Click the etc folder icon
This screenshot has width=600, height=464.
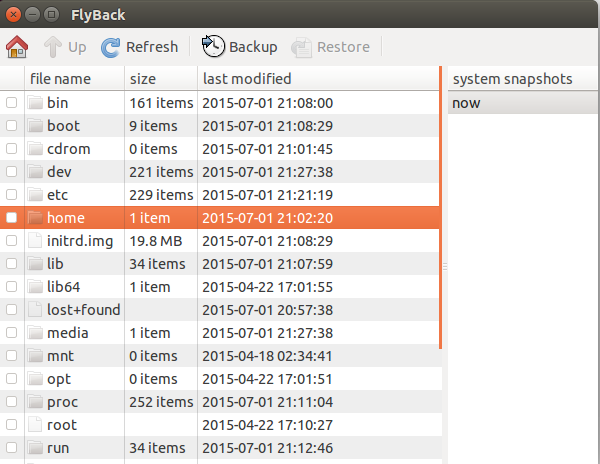pos(35,195)
